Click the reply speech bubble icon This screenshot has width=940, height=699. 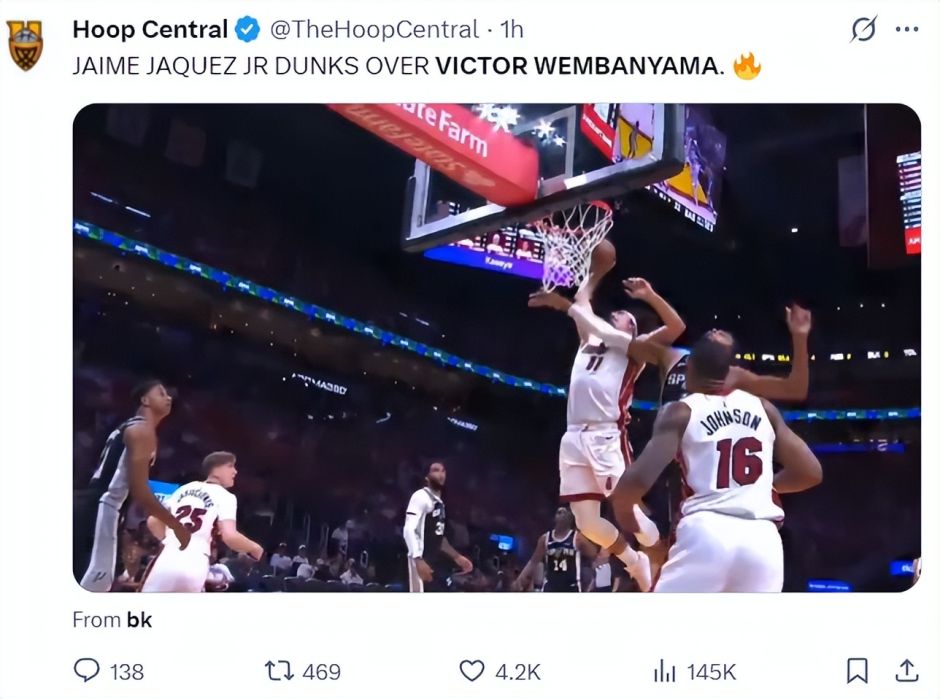click(88, 671)
